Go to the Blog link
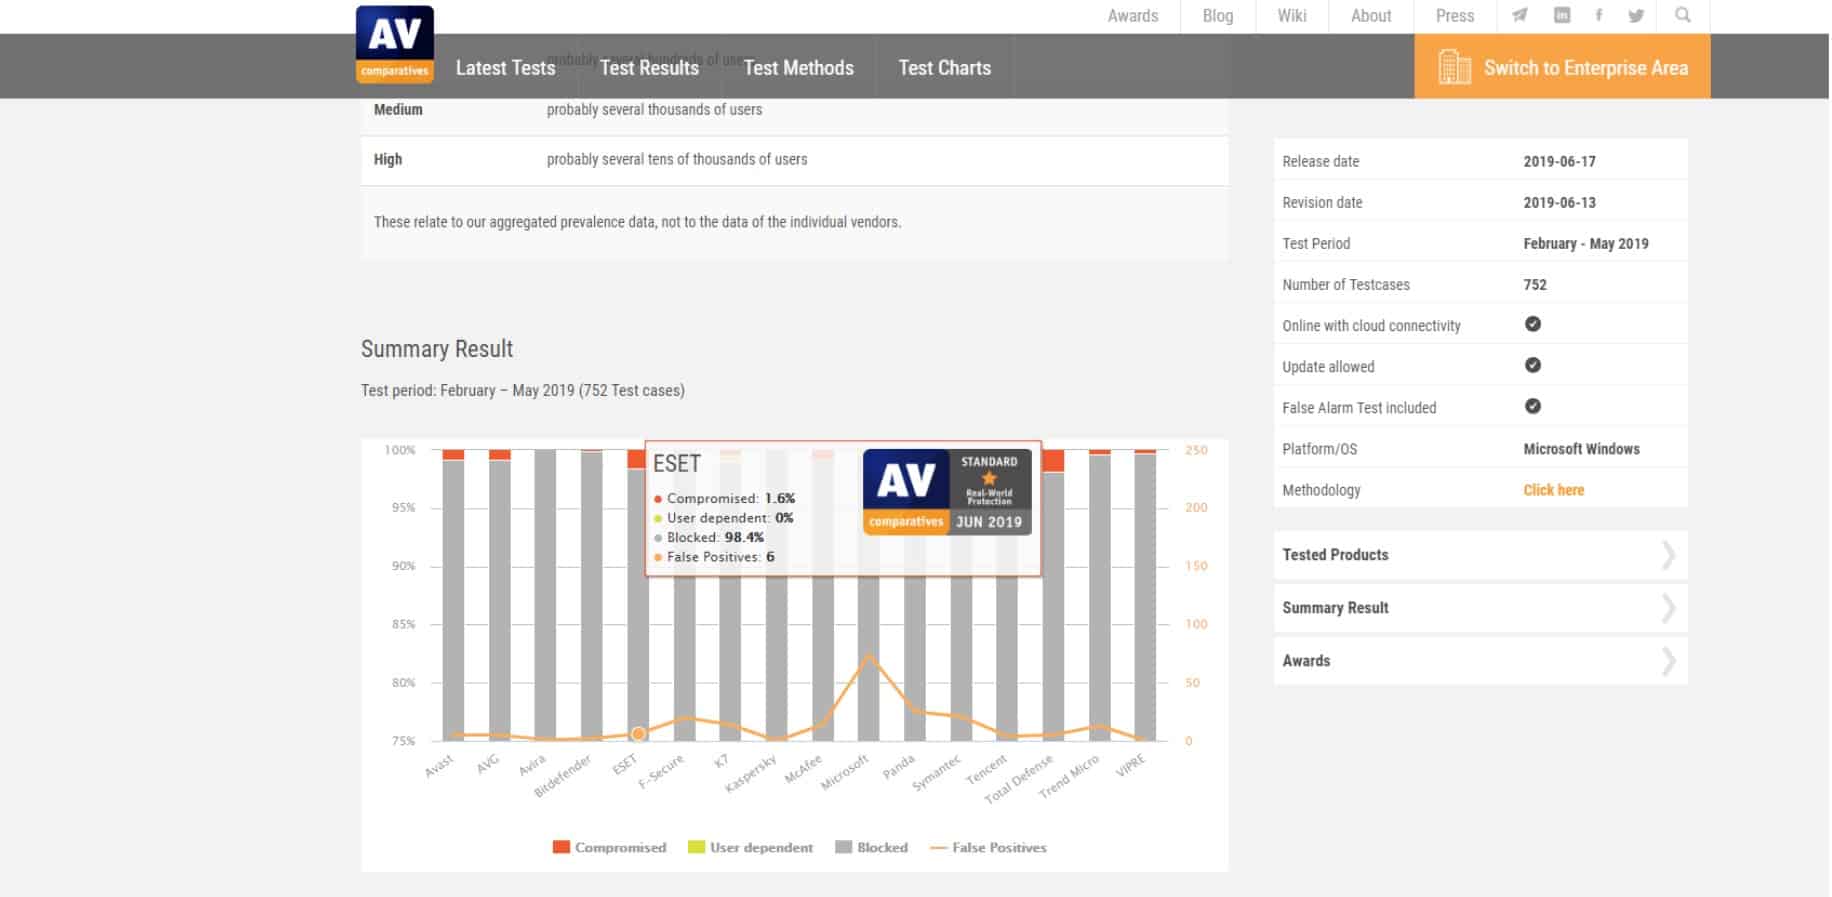 tap(1217, 16)
